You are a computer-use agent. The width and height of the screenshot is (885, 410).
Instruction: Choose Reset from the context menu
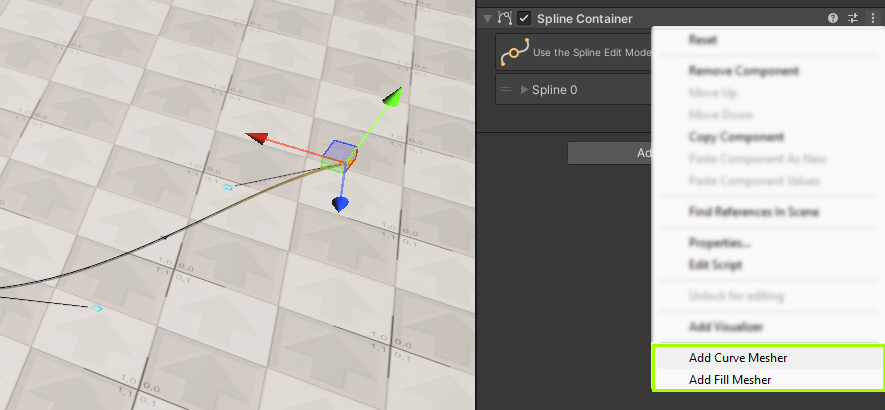(x=703, y=39)
